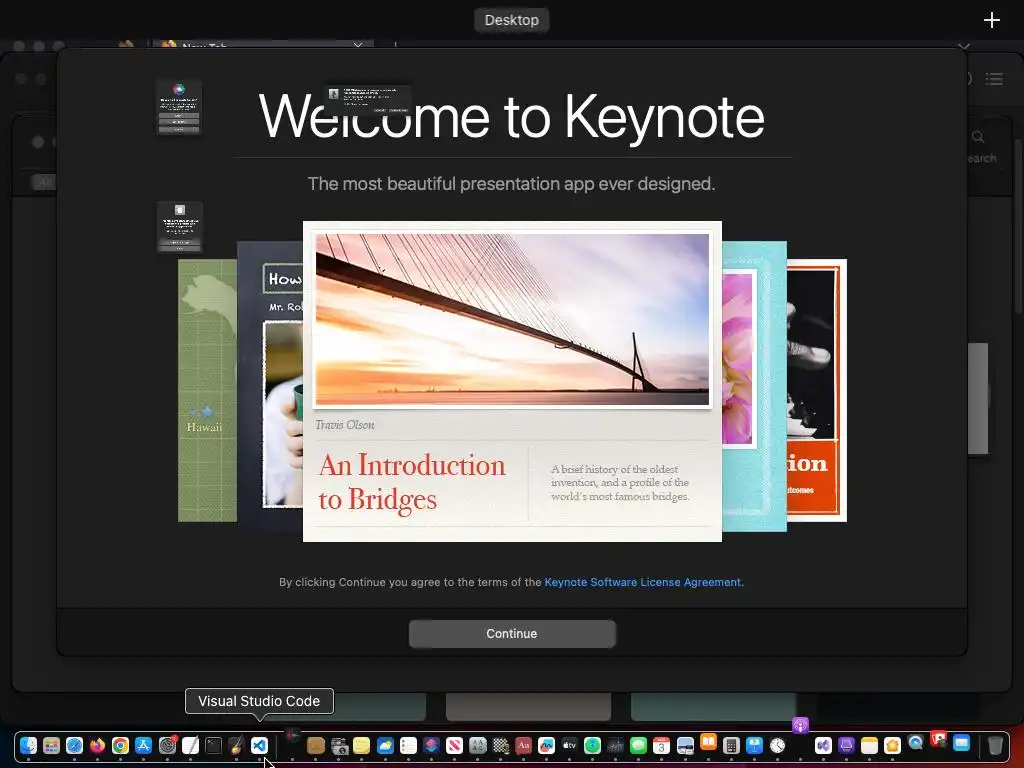
Task: Select the orange theme preview
Action: [x=817, y=391]
